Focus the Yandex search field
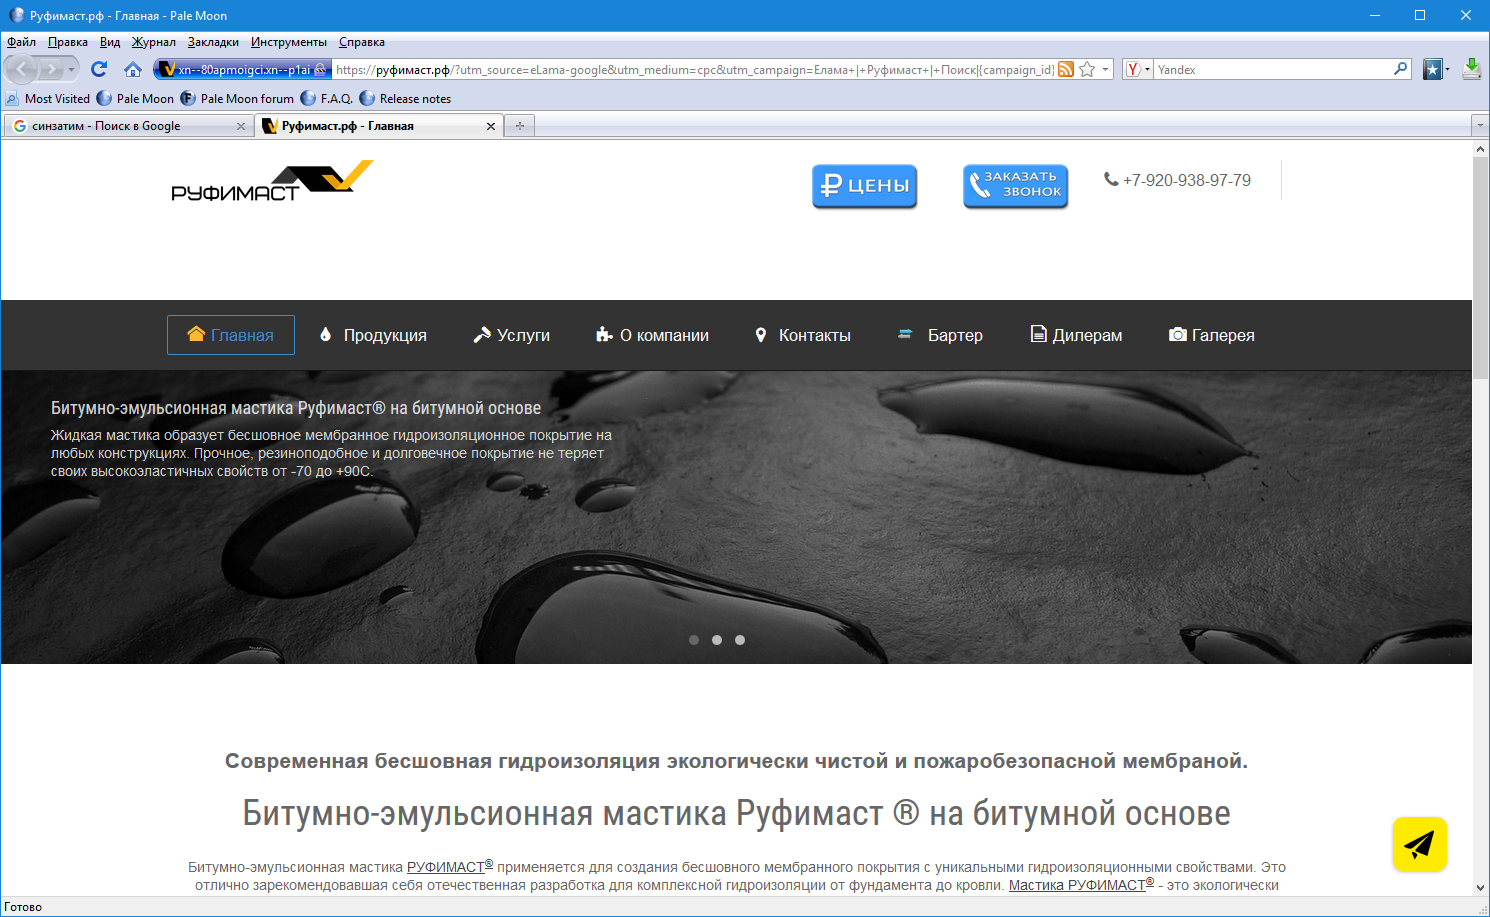The height and width of the screenshot is (917, 1490). [1273, 70]
